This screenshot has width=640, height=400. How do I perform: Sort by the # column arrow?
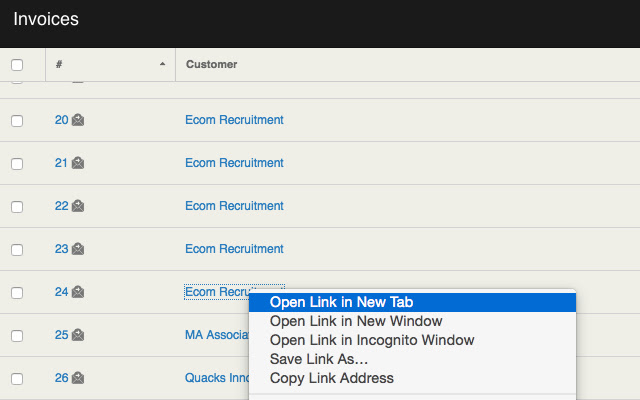click(162, 64)
